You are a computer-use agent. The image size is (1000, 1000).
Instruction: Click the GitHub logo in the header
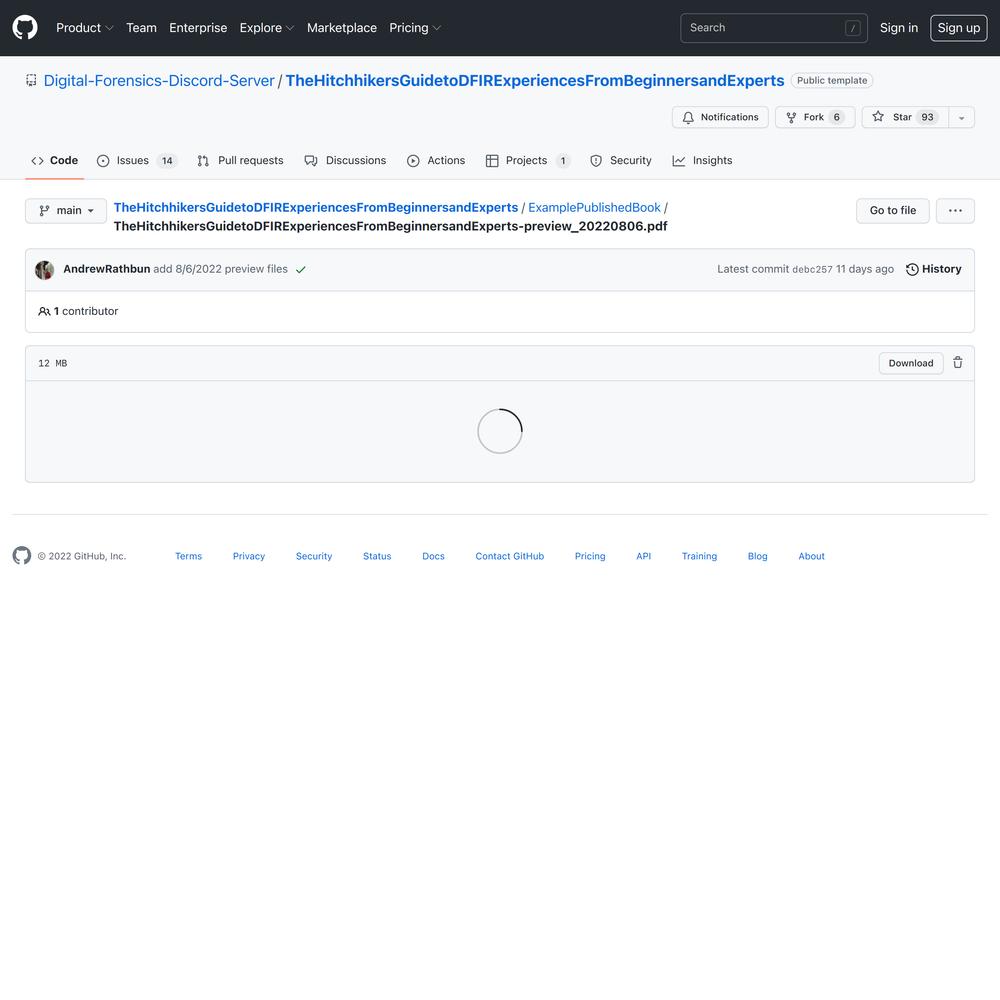[25, 28]
